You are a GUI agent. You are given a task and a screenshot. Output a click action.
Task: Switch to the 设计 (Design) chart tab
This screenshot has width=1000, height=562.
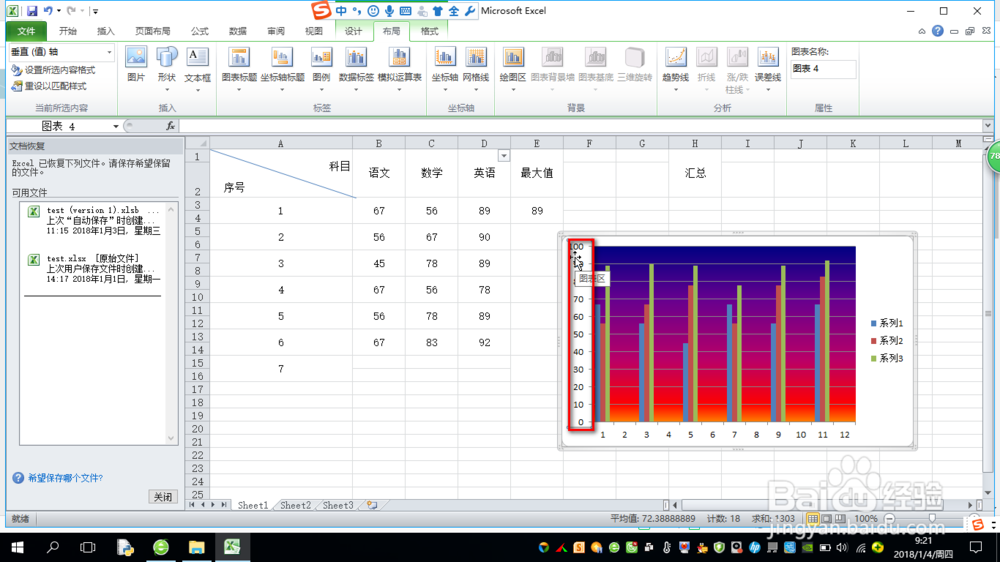(x=353, y=31)
